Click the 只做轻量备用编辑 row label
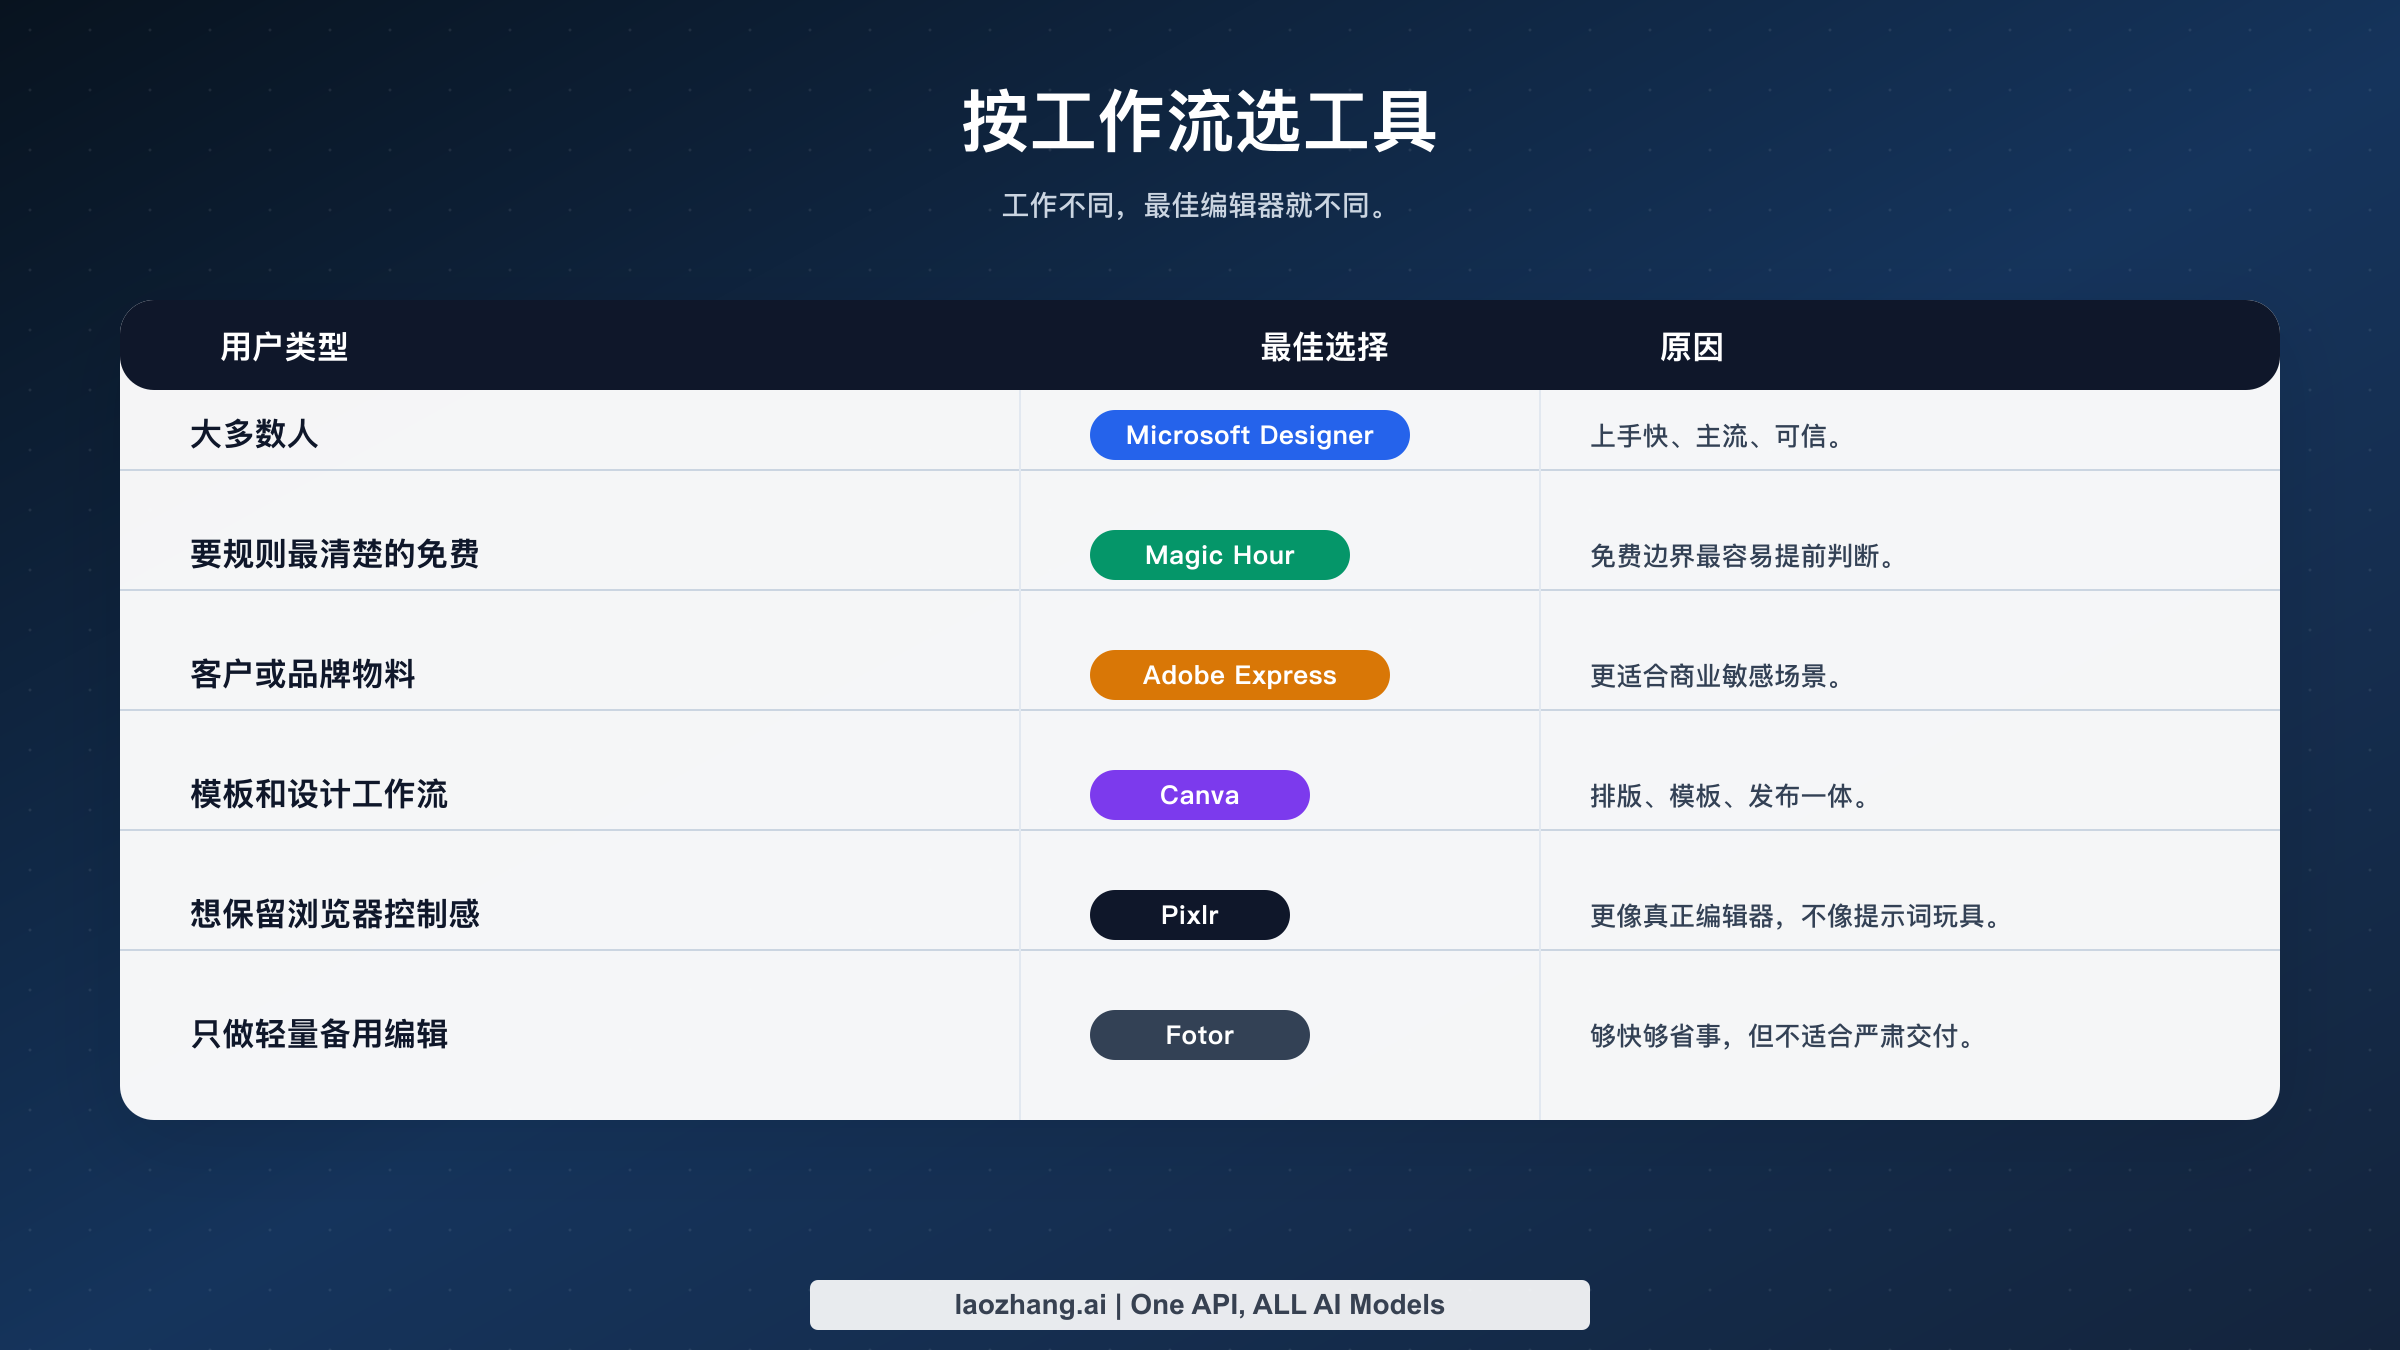This screenshot has height=1350, width=2400. pyautogui.click(x=321, y=1035)
